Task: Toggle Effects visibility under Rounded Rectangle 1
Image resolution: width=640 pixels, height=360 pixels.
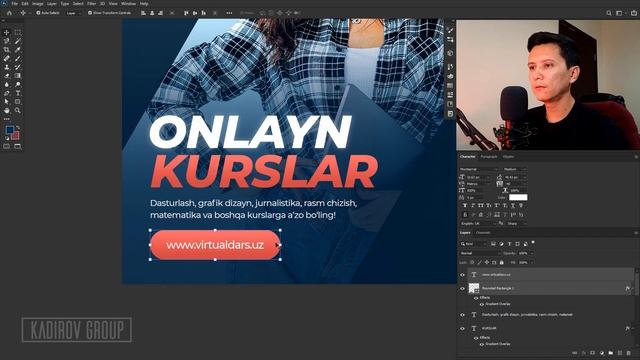Action: [x=476, y=298]
